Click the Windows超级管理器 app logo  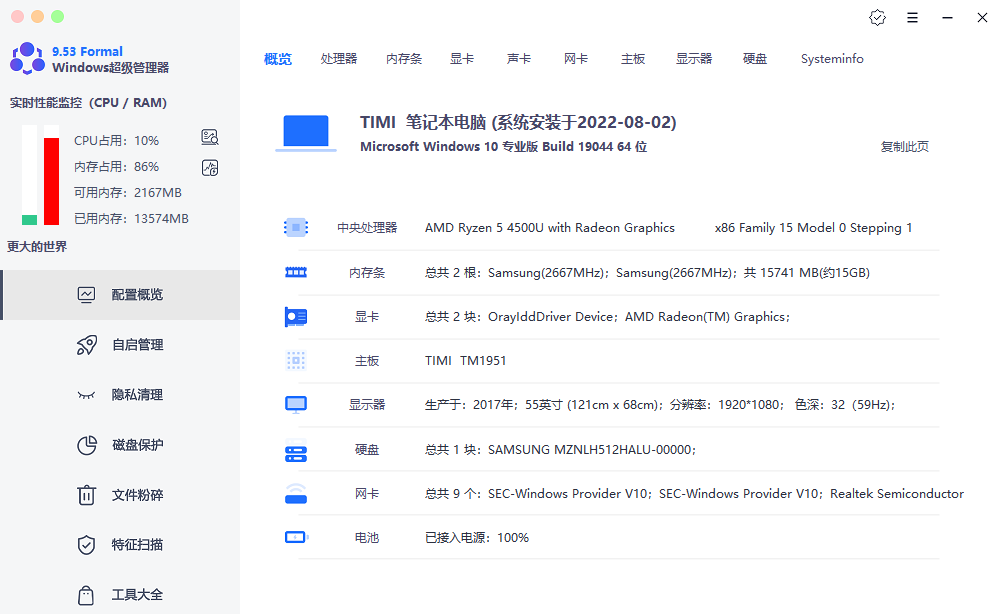pos(27,59)
